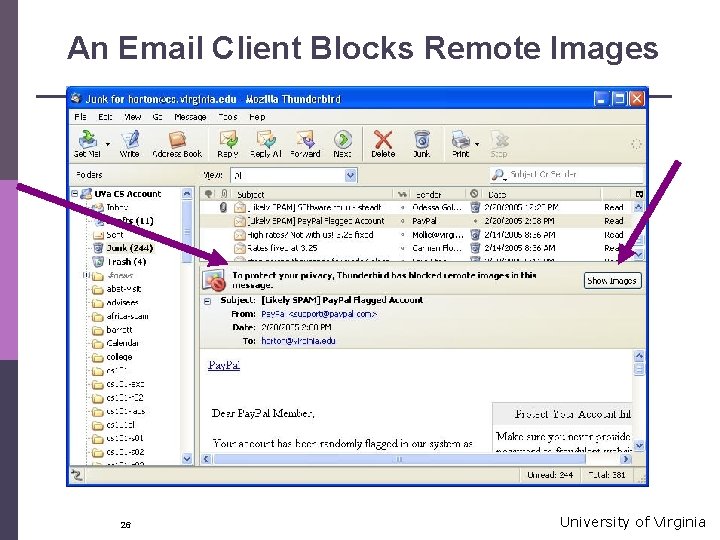Click the Delete red X icon
720x540 pixels.
(x=383, y=143)
